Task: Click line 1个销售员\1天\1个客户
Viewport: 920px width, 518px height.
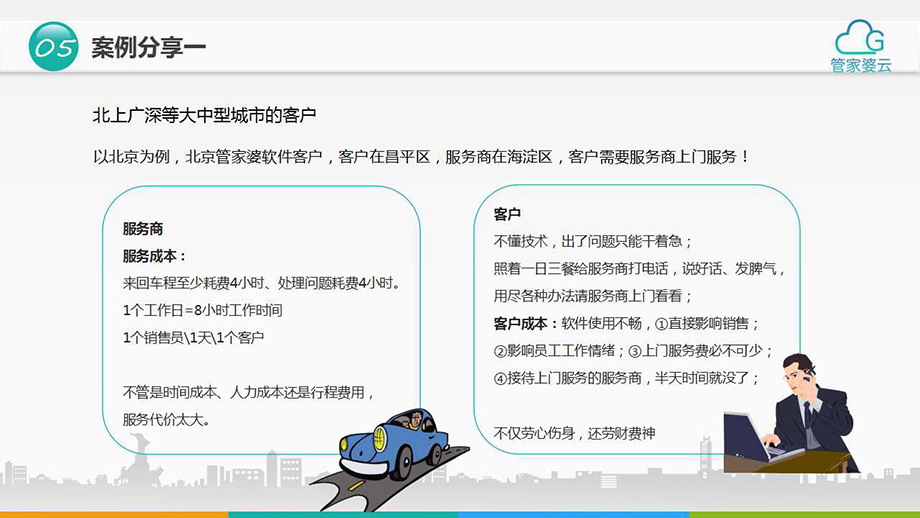Action: tap(194, 337)
